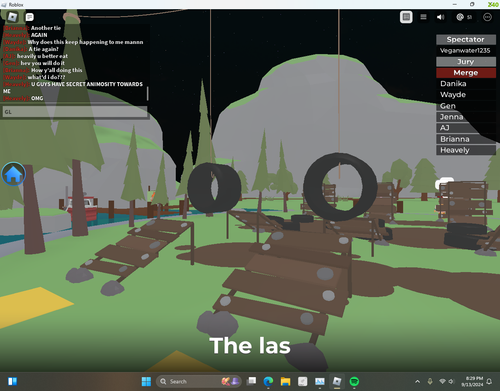Select AJ in the player list
This screenshot has width=500, height=391.
tap(466, 128)
